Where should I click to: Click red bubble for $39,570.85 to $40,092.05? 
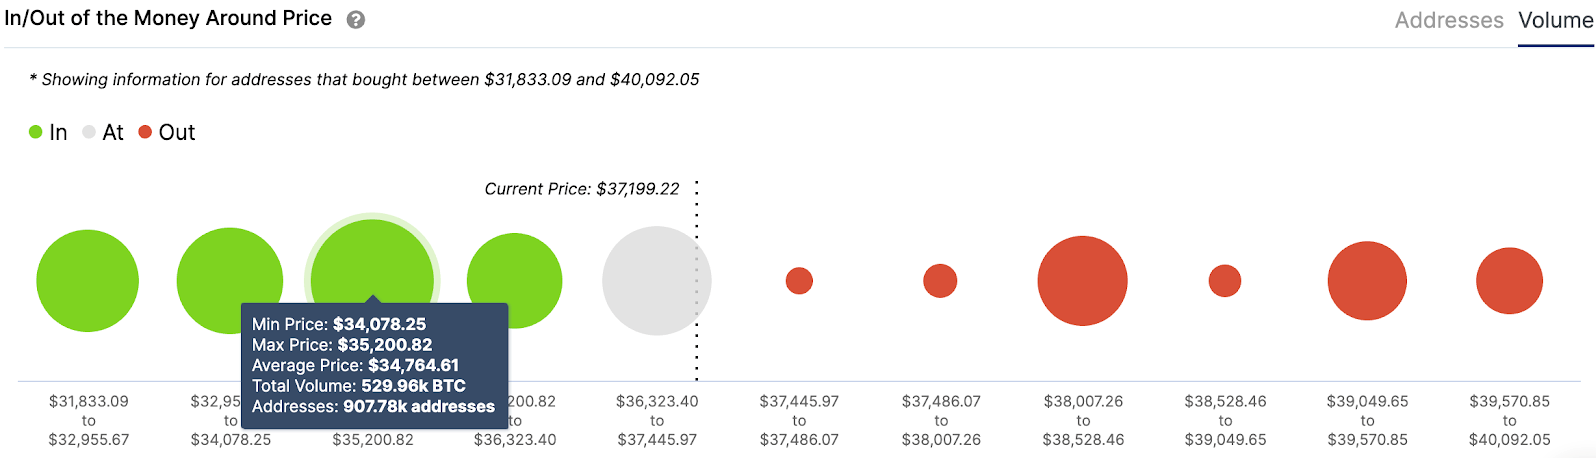[x=1509, y=281]
